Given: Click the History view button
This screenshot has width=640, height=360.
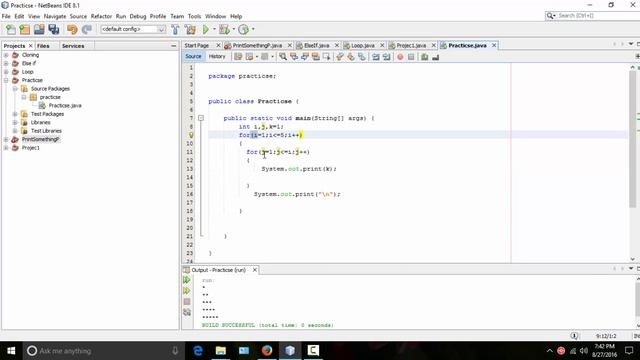Looking at the screenshot, I should [217, 57].
